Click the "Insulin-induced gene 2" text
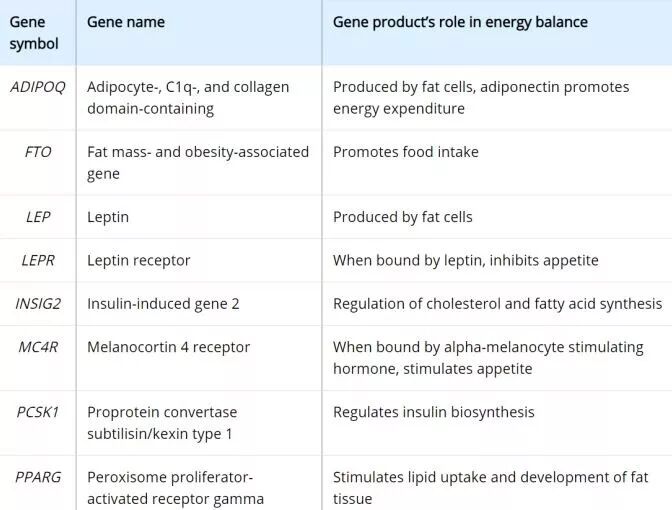This screenshot has height=510, width=672. pyautogui.click(x=163, y=304)
